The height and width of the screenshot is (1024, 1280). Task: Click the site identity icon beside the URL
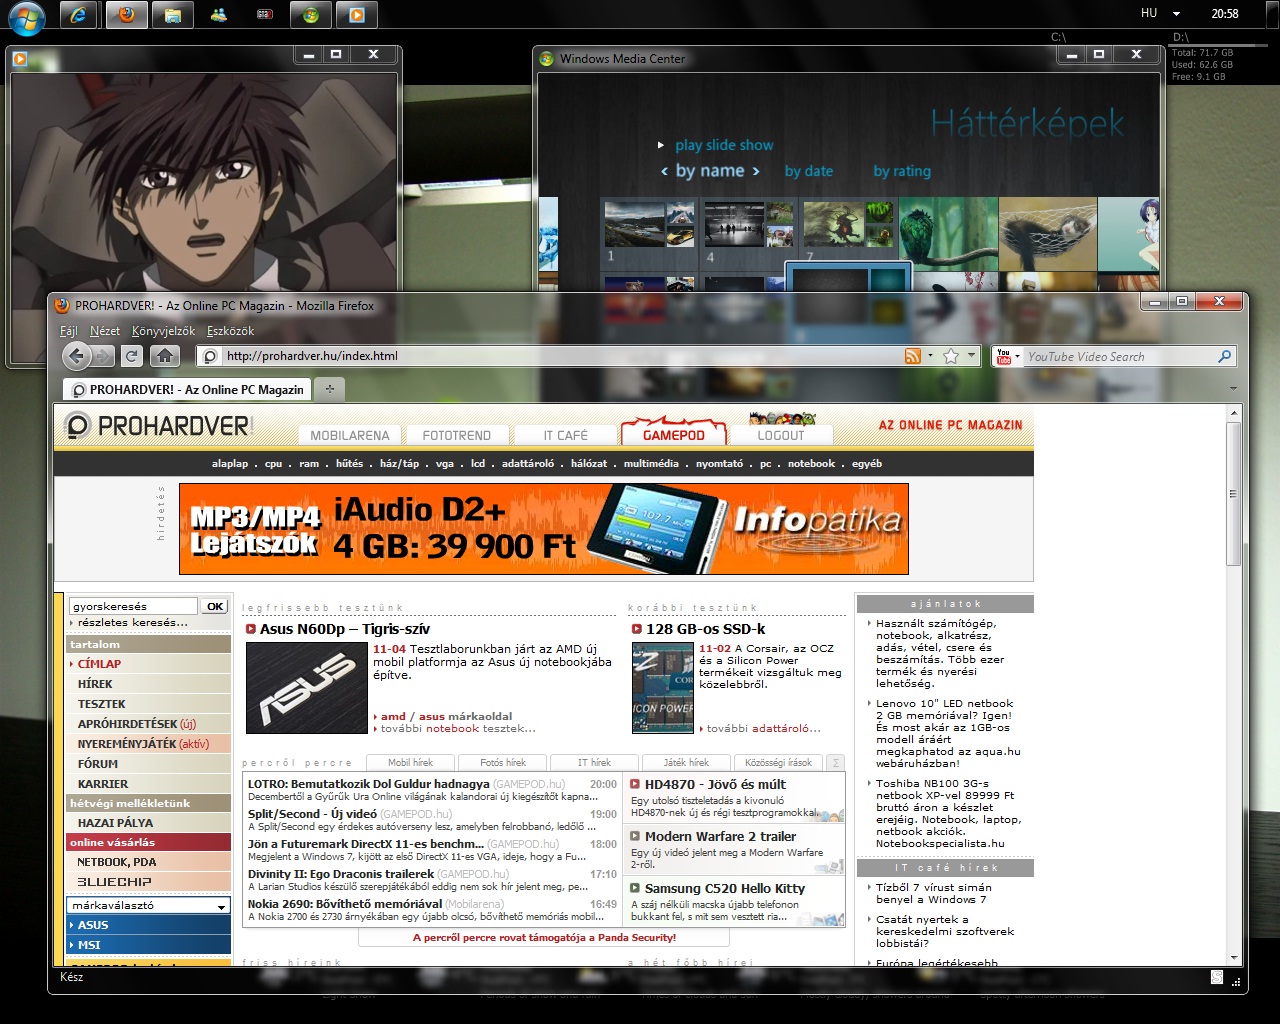[x=210, y=356]
